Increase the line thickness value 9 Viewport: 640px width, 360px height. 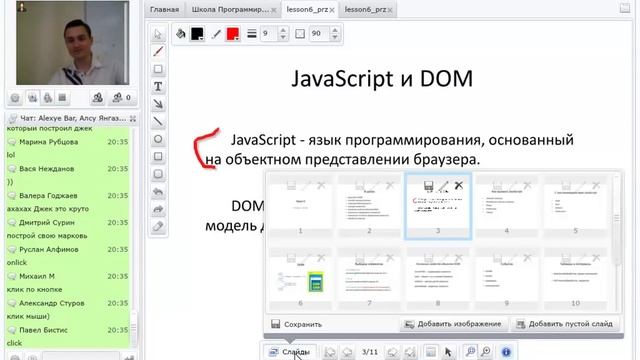pyautogui.click(x=283, y=30)
